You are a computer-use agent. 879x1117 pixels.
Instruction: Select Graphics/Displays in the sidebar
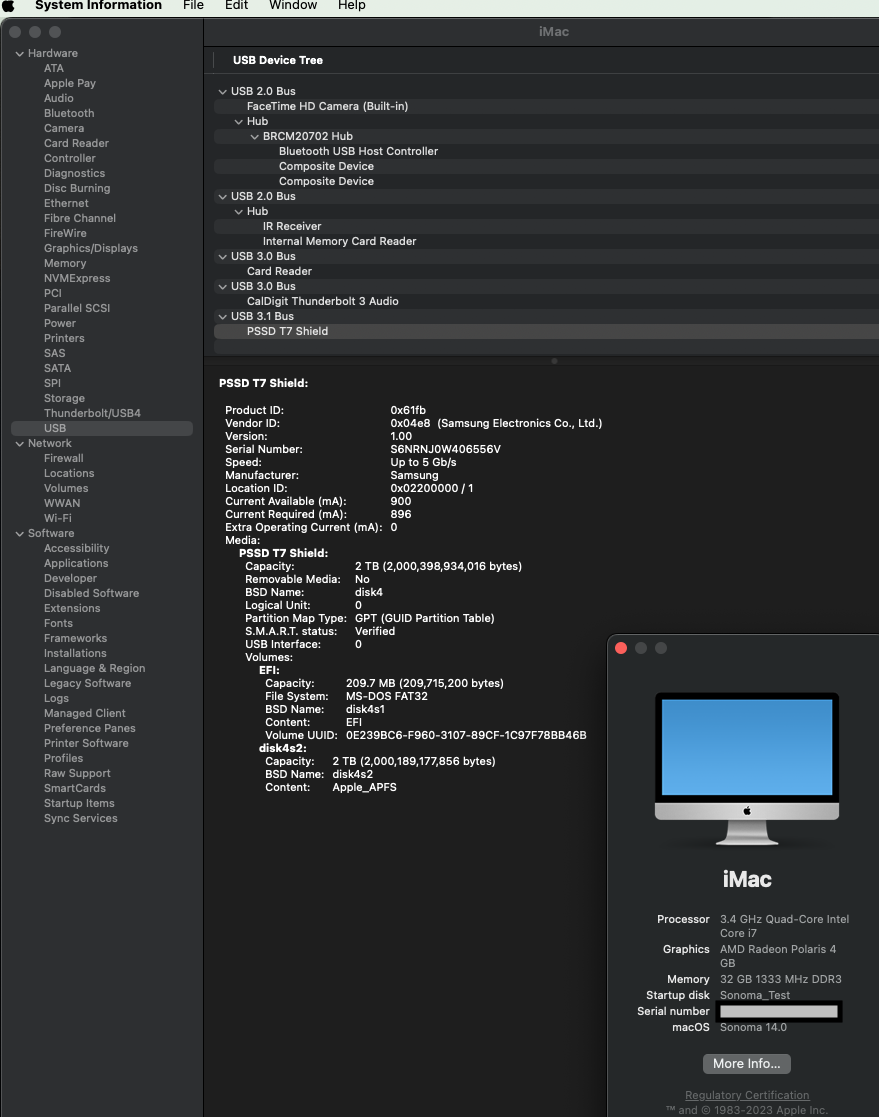point(90,248)
